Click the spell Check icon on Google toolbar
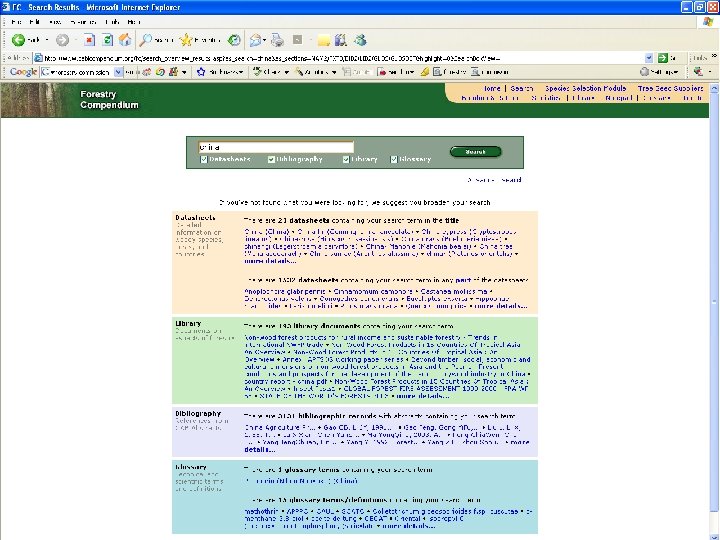Image resolution: width=720 pixels, height=540 pixels. point(258,72)
